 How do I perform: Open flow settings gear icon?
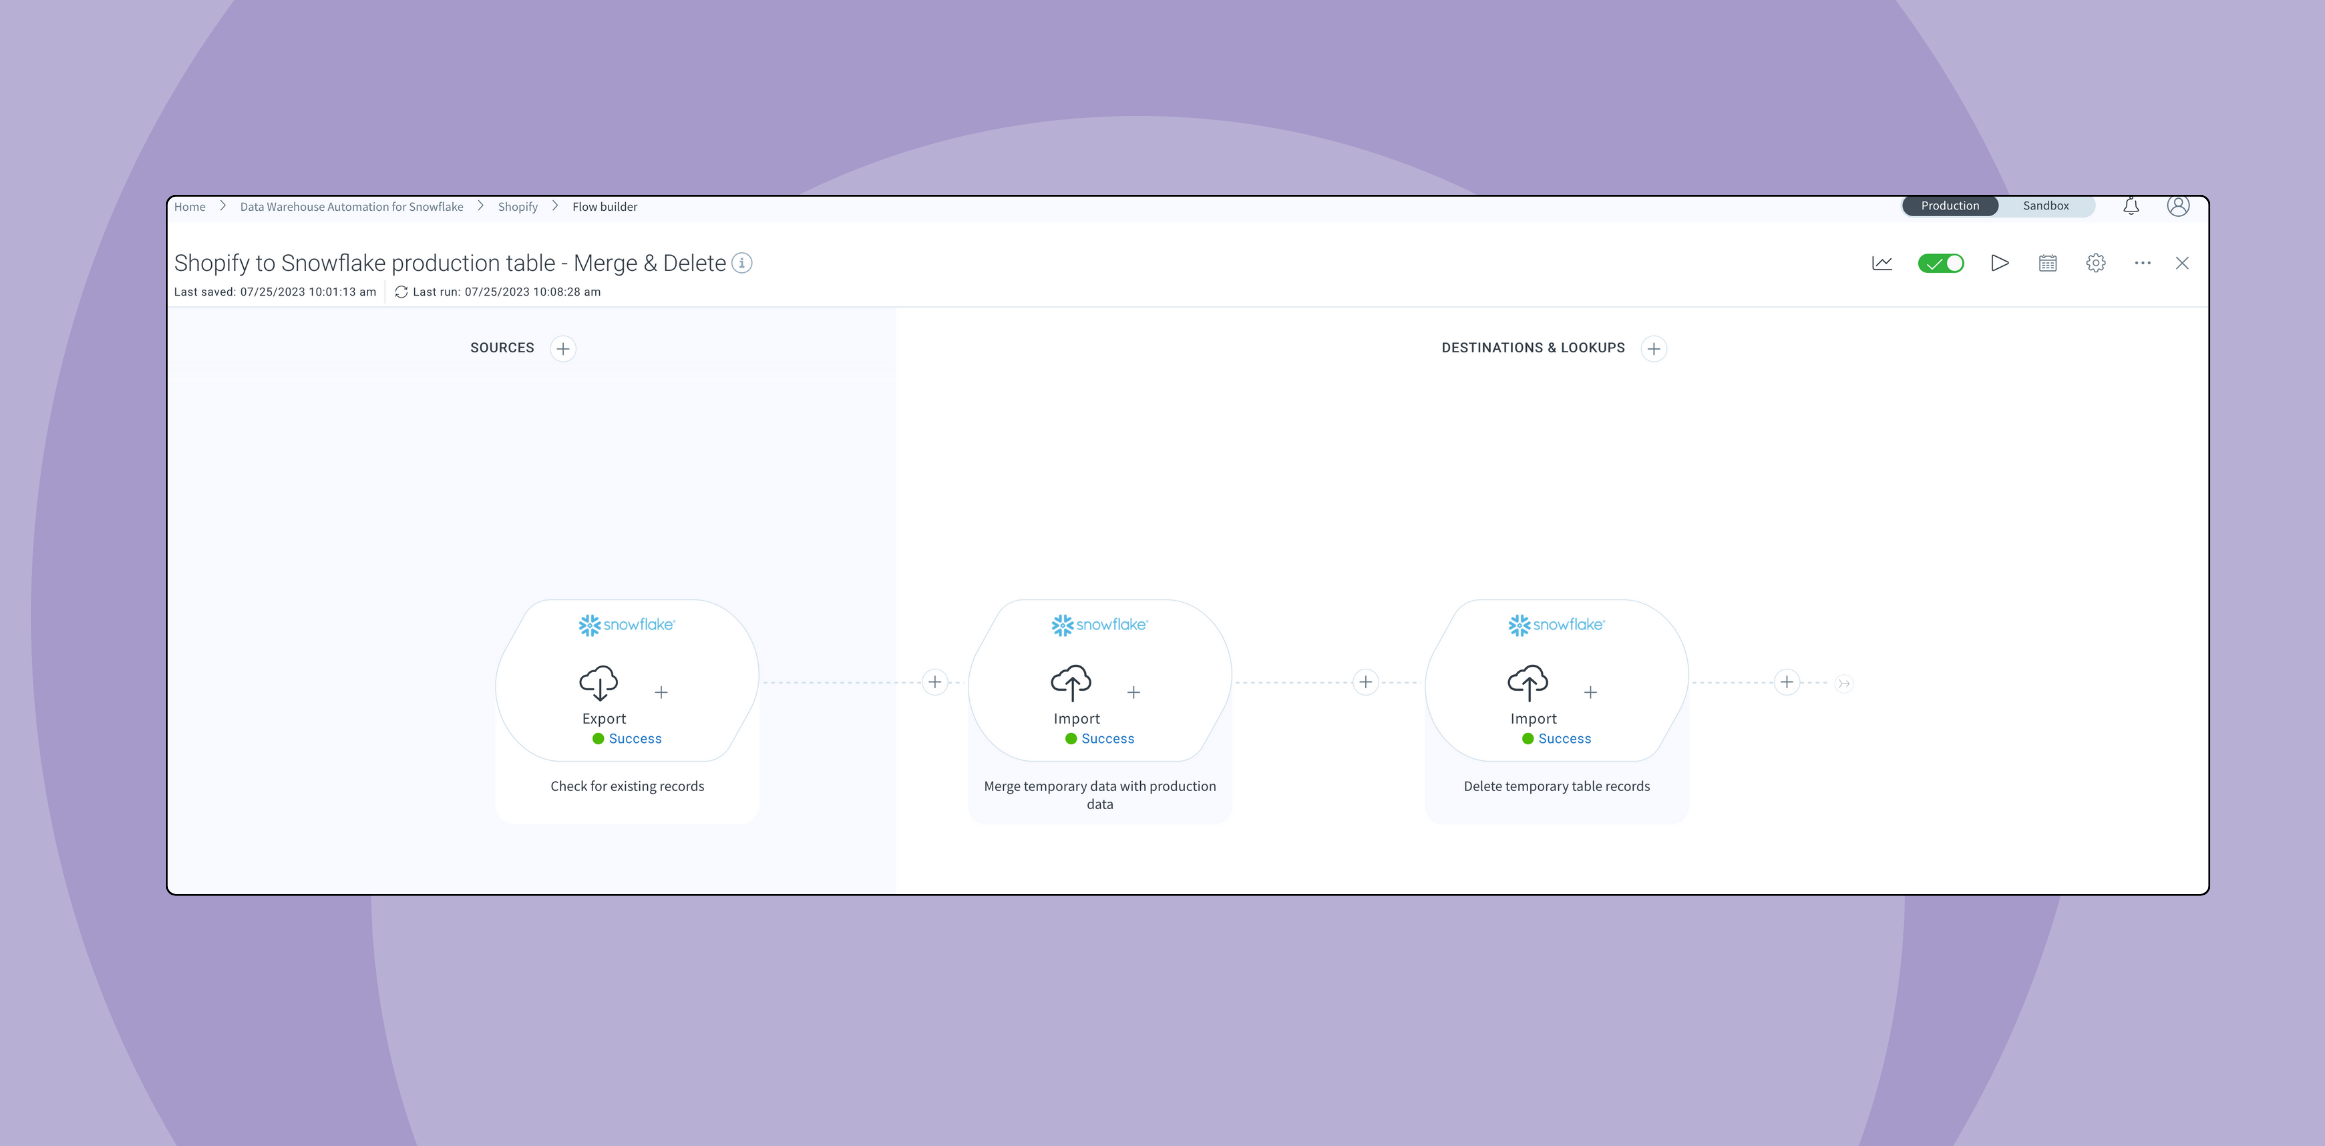coord(2096,263)
